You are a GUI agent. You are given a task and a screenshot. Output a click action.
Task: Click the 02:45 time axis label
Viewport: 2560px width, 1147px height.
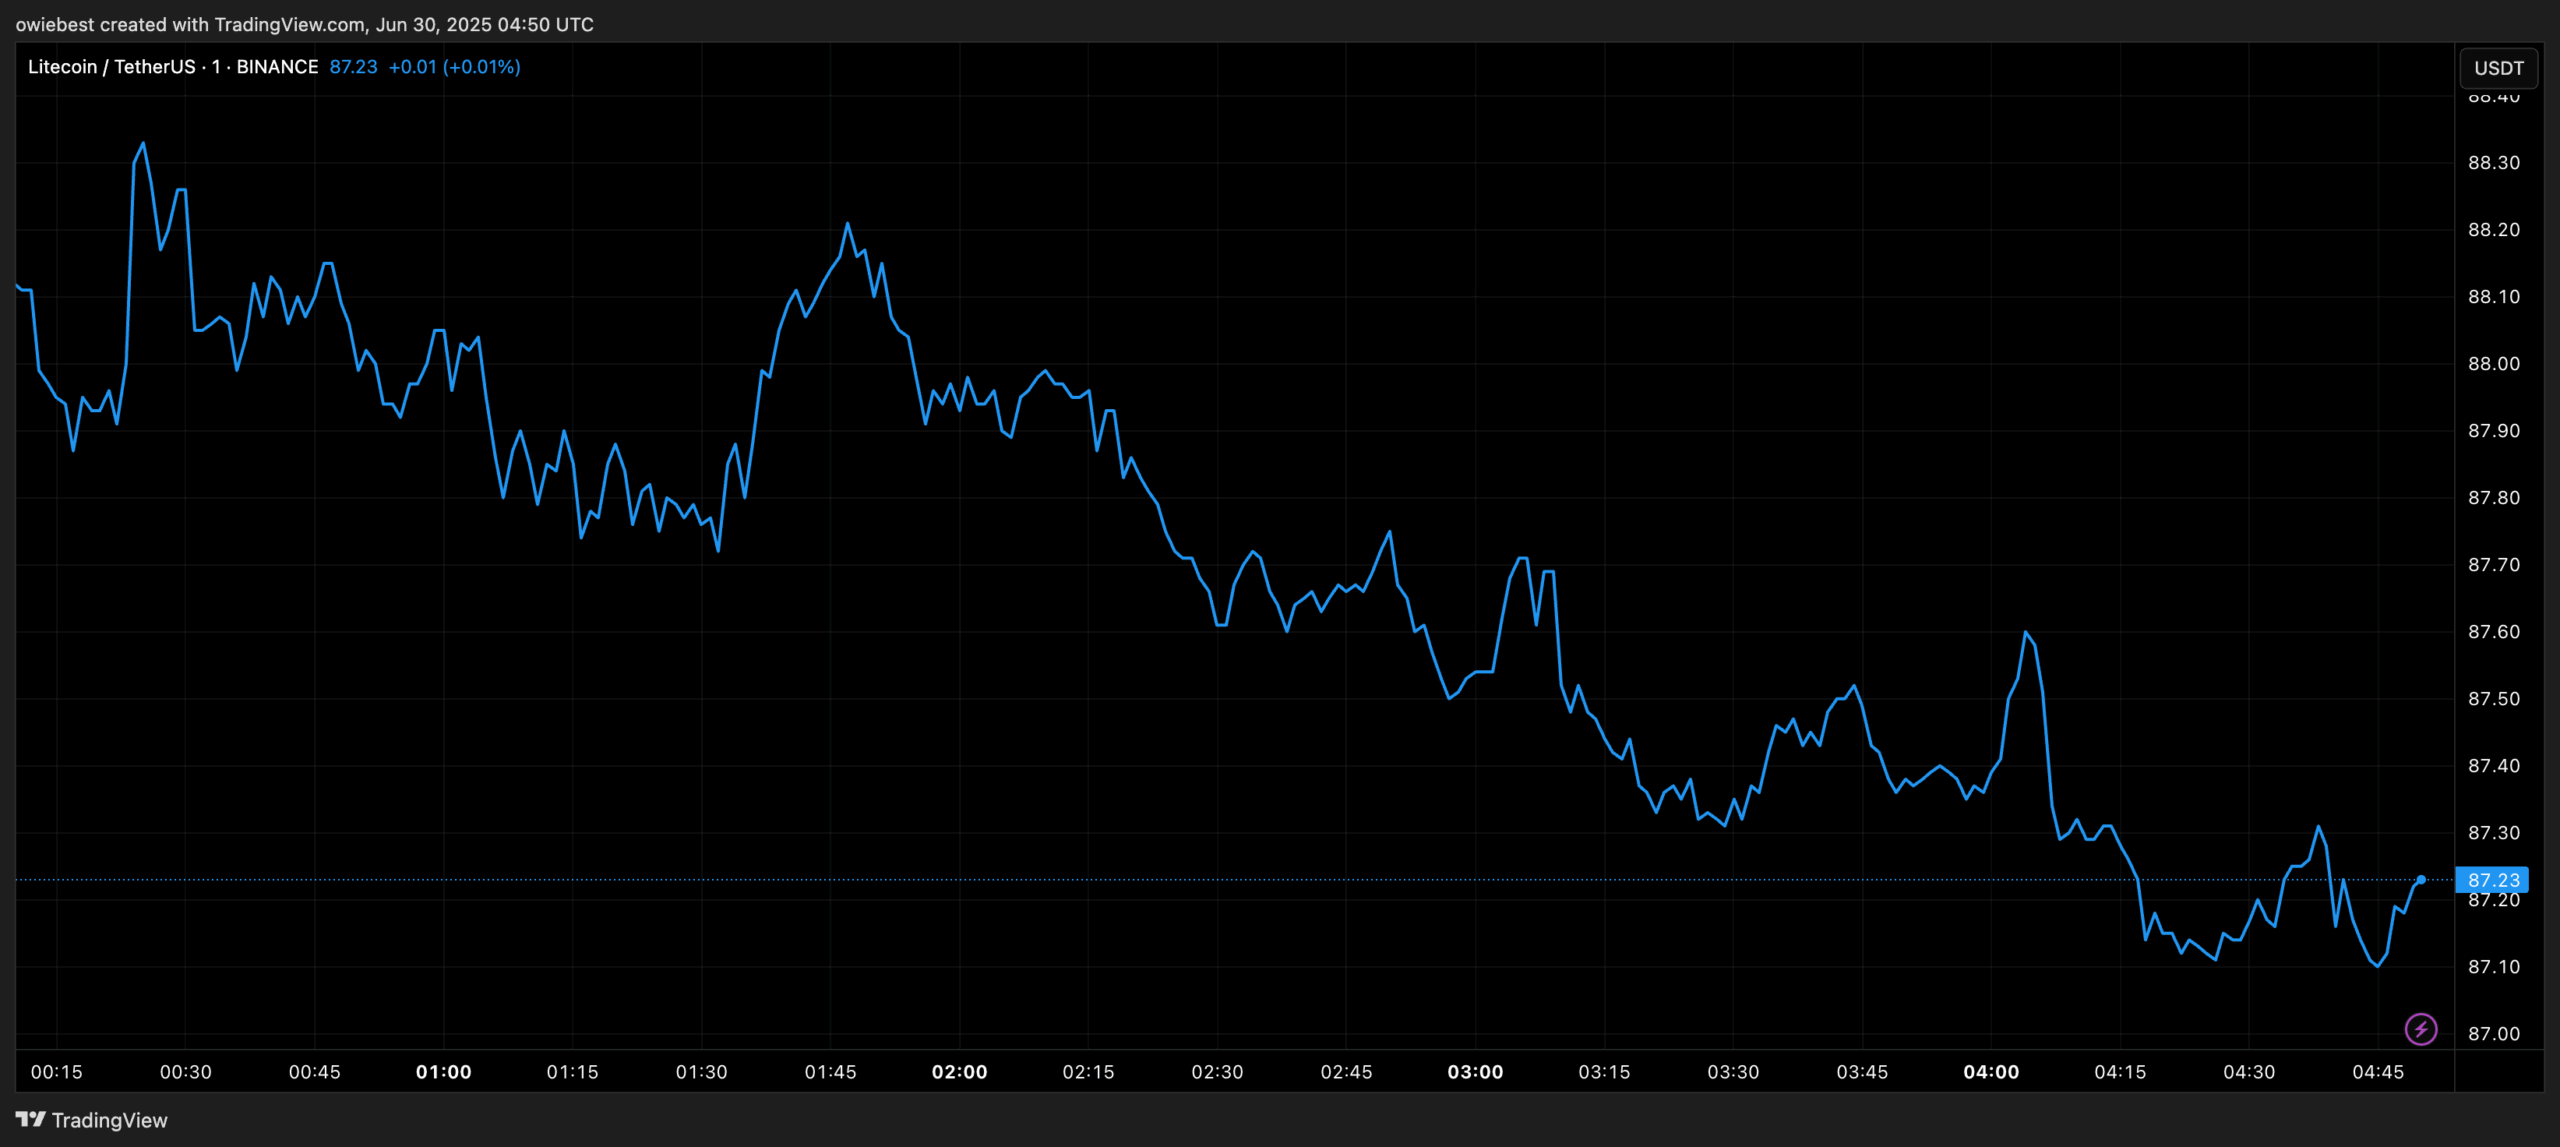pos(1347,1072)
